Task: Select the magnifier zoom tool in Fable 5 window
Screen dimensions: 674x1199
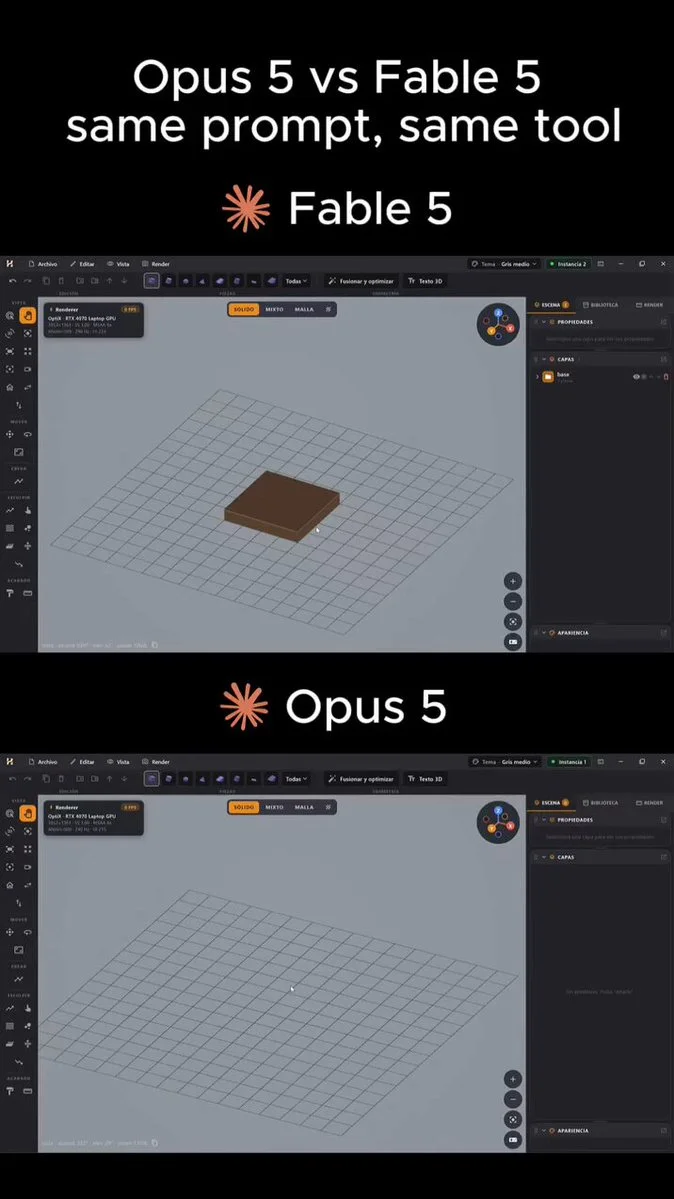Action: click(x=10, y=315)
